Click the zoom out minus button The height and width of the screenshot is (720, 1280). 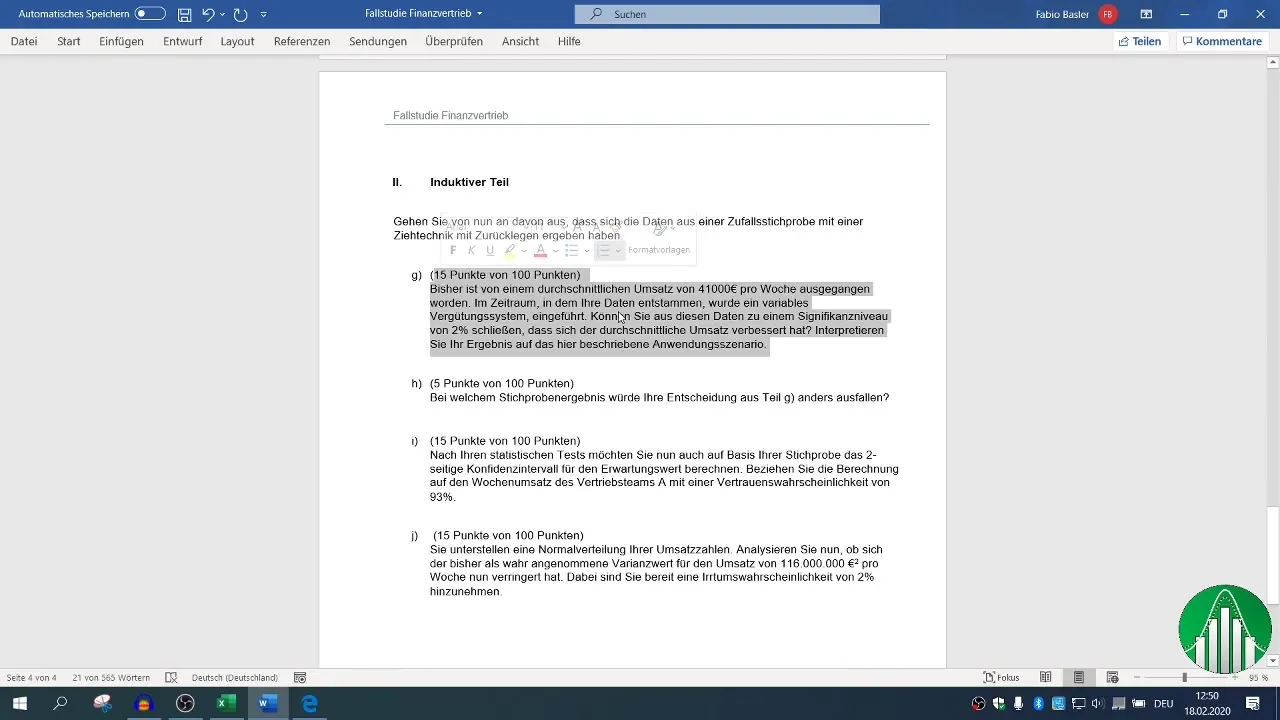tap(1137, 677)
